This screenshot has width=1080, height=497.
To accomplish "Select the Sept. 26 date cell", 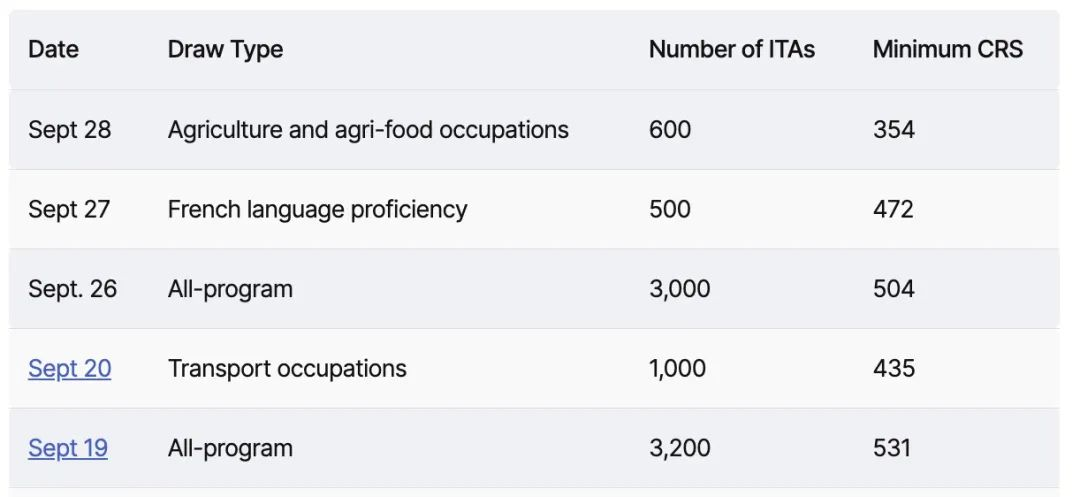I will coord(73,288).
